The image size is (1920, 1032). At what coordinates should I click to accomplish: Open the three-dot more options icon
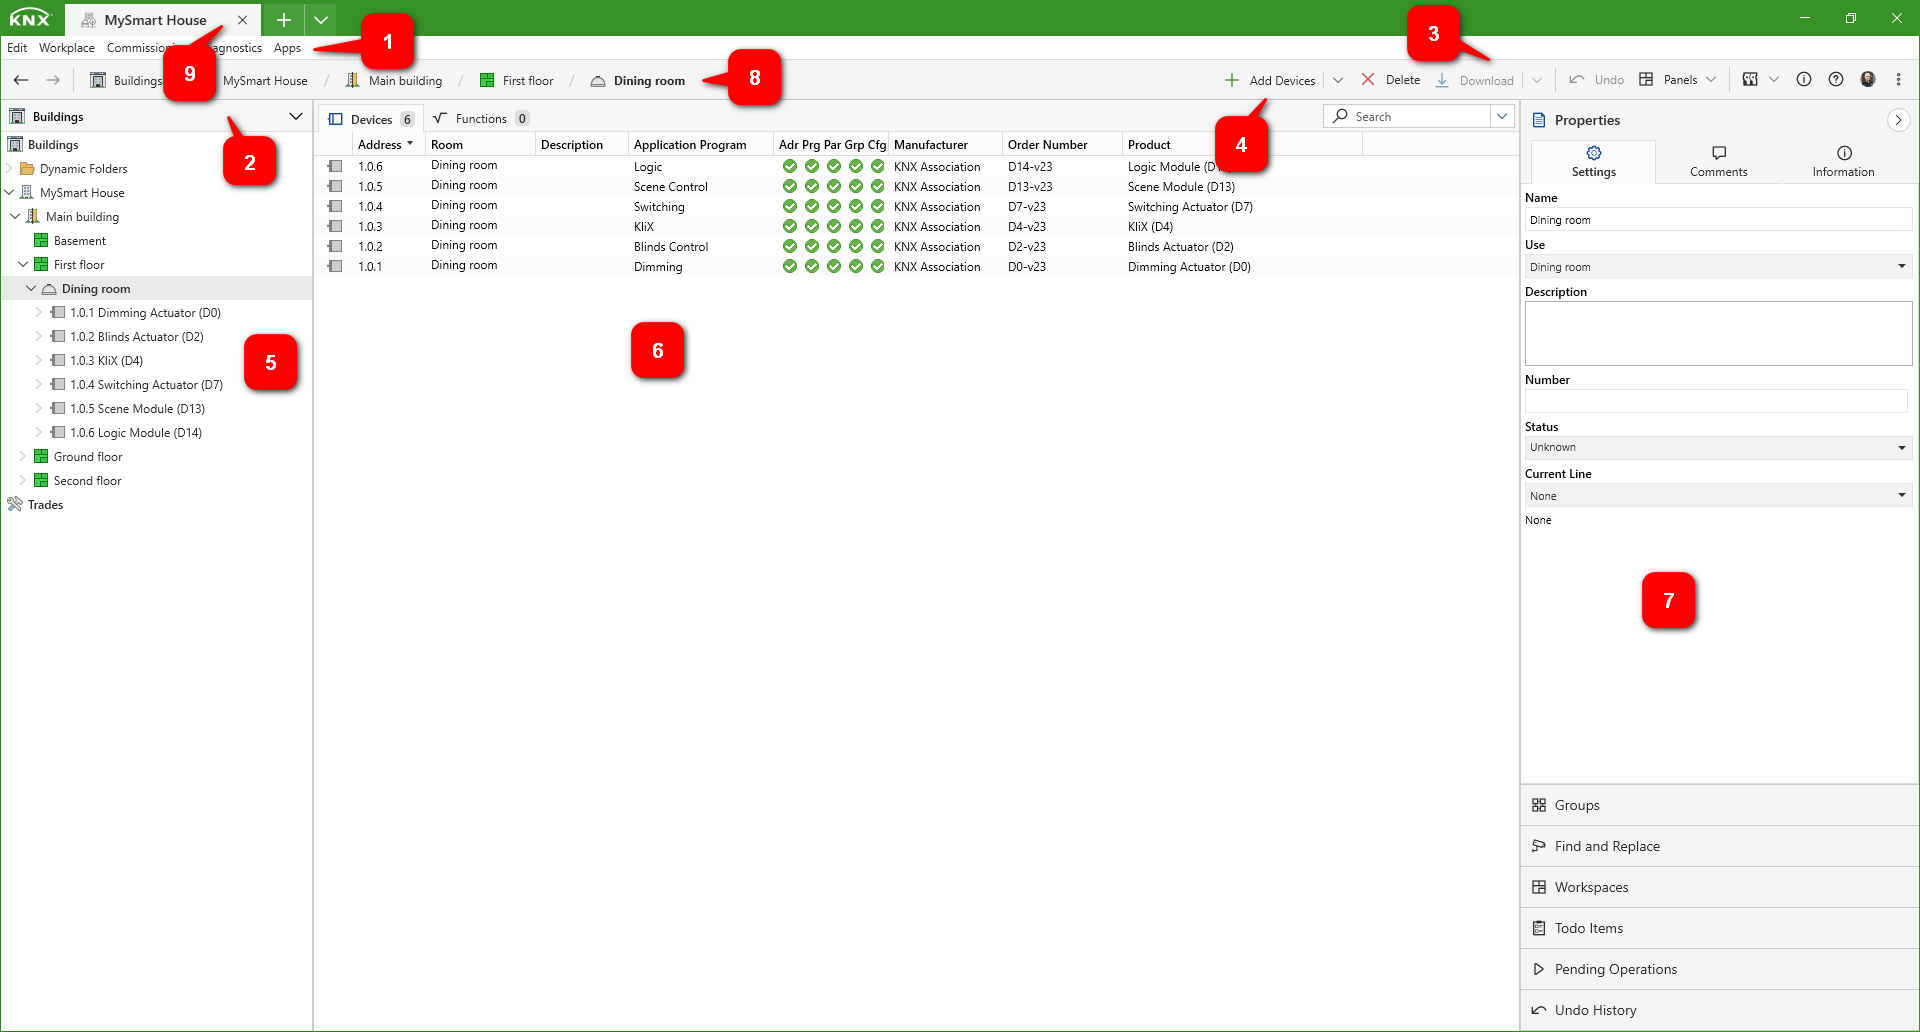pos(1897,80)
